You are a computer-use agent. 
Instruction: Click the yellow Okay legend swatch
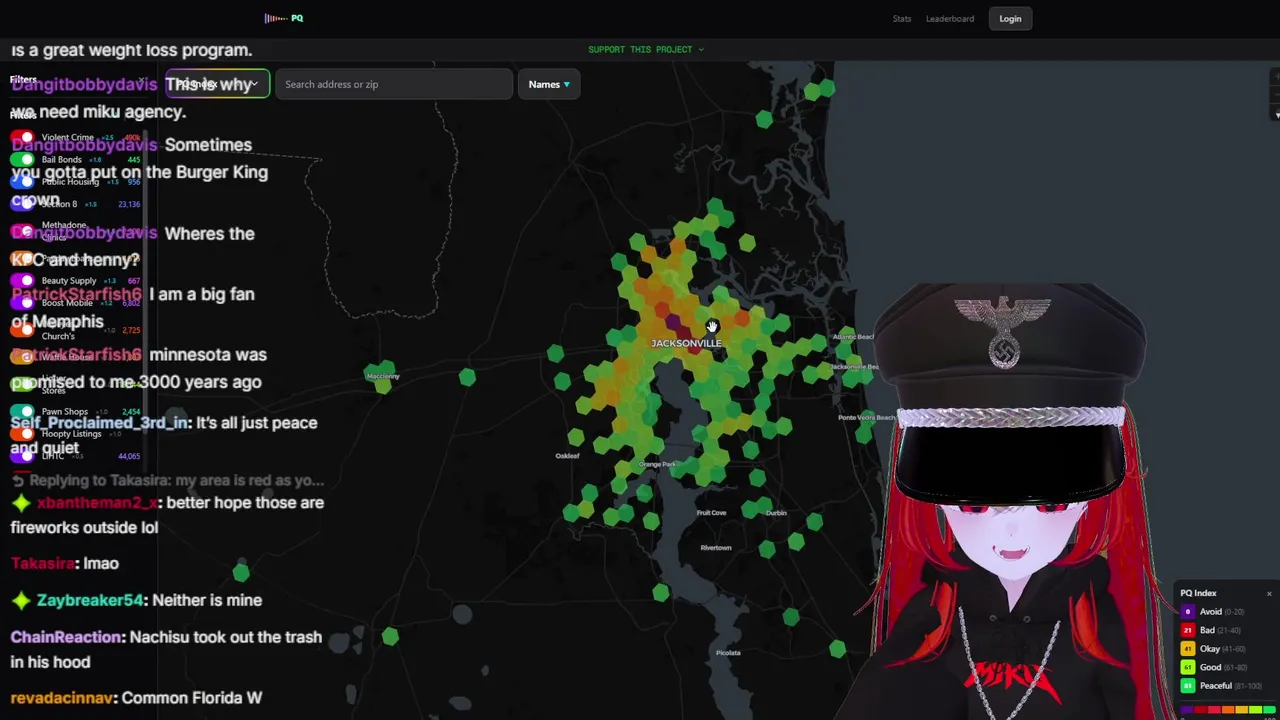(x=1188, y=649)
